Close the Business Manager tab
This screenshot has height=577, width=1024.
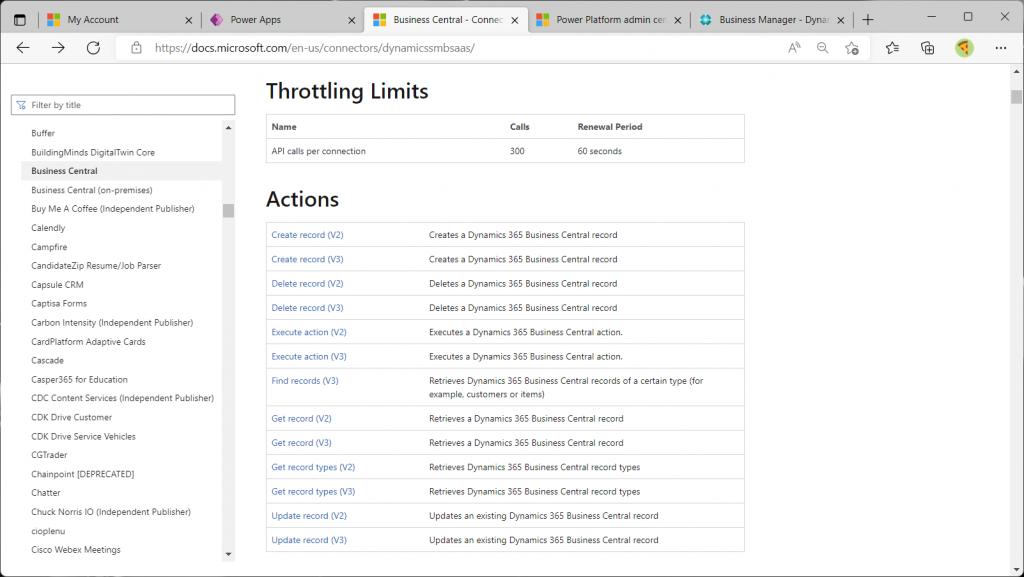(840, 20)
